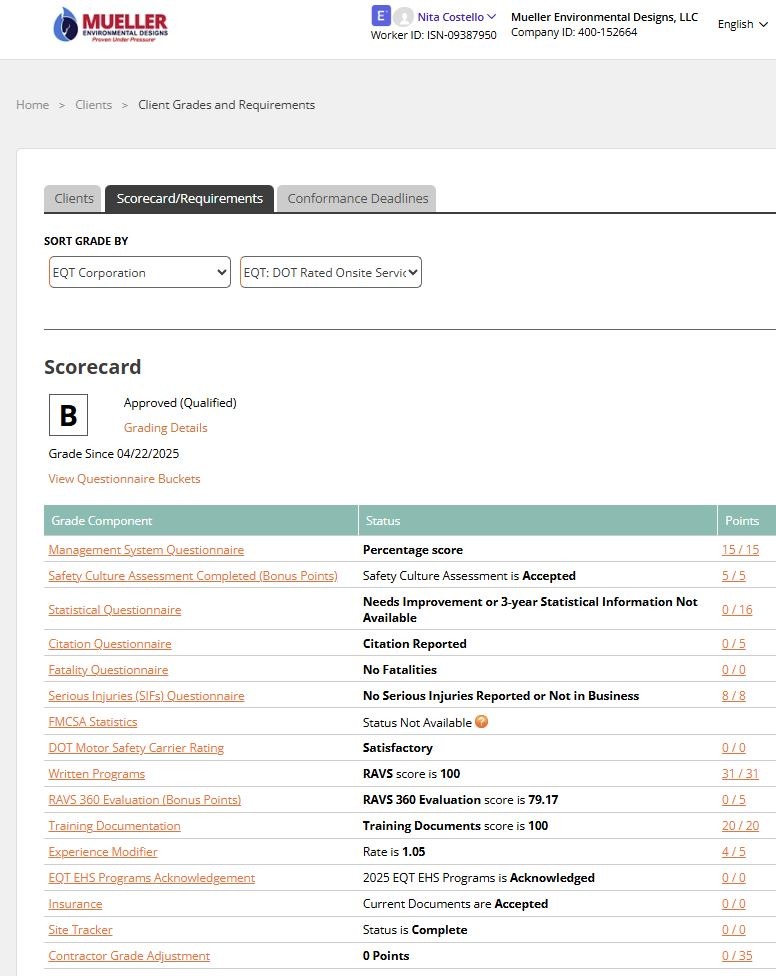Open EQT EHS Programs Acknowledgement link
Image resolution: width=776 pixels, height=976 pixels.
pos(152,878)
